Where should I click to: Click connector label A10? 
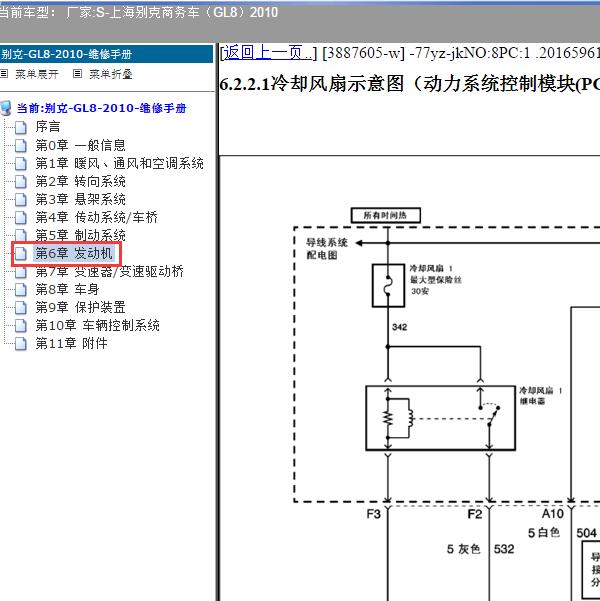click(552, 514)
